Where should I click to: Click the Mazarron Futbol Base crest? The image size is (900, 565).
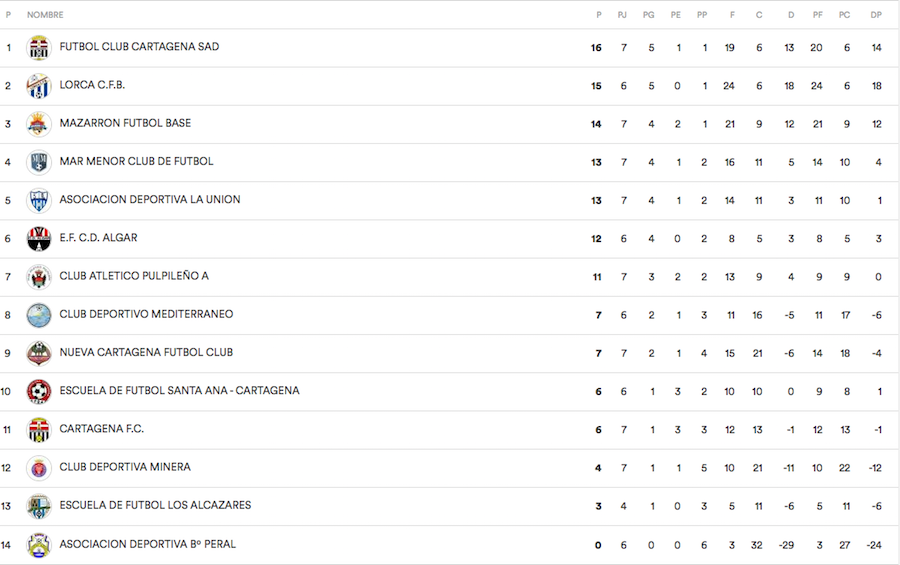38,124
